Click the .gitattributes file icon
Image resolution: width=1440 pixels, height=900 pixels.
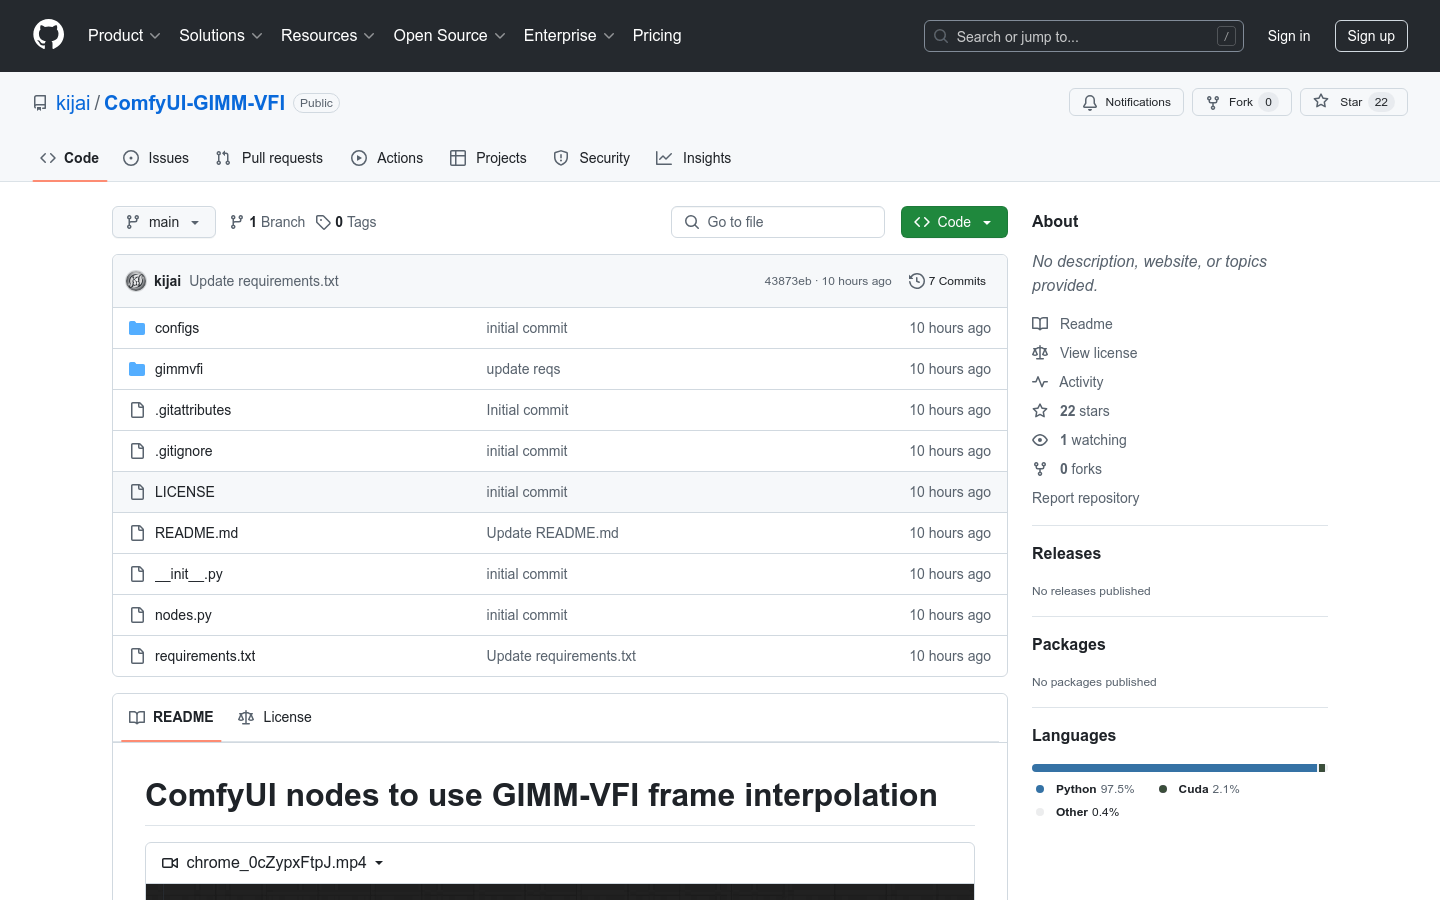tap(137, 410)
